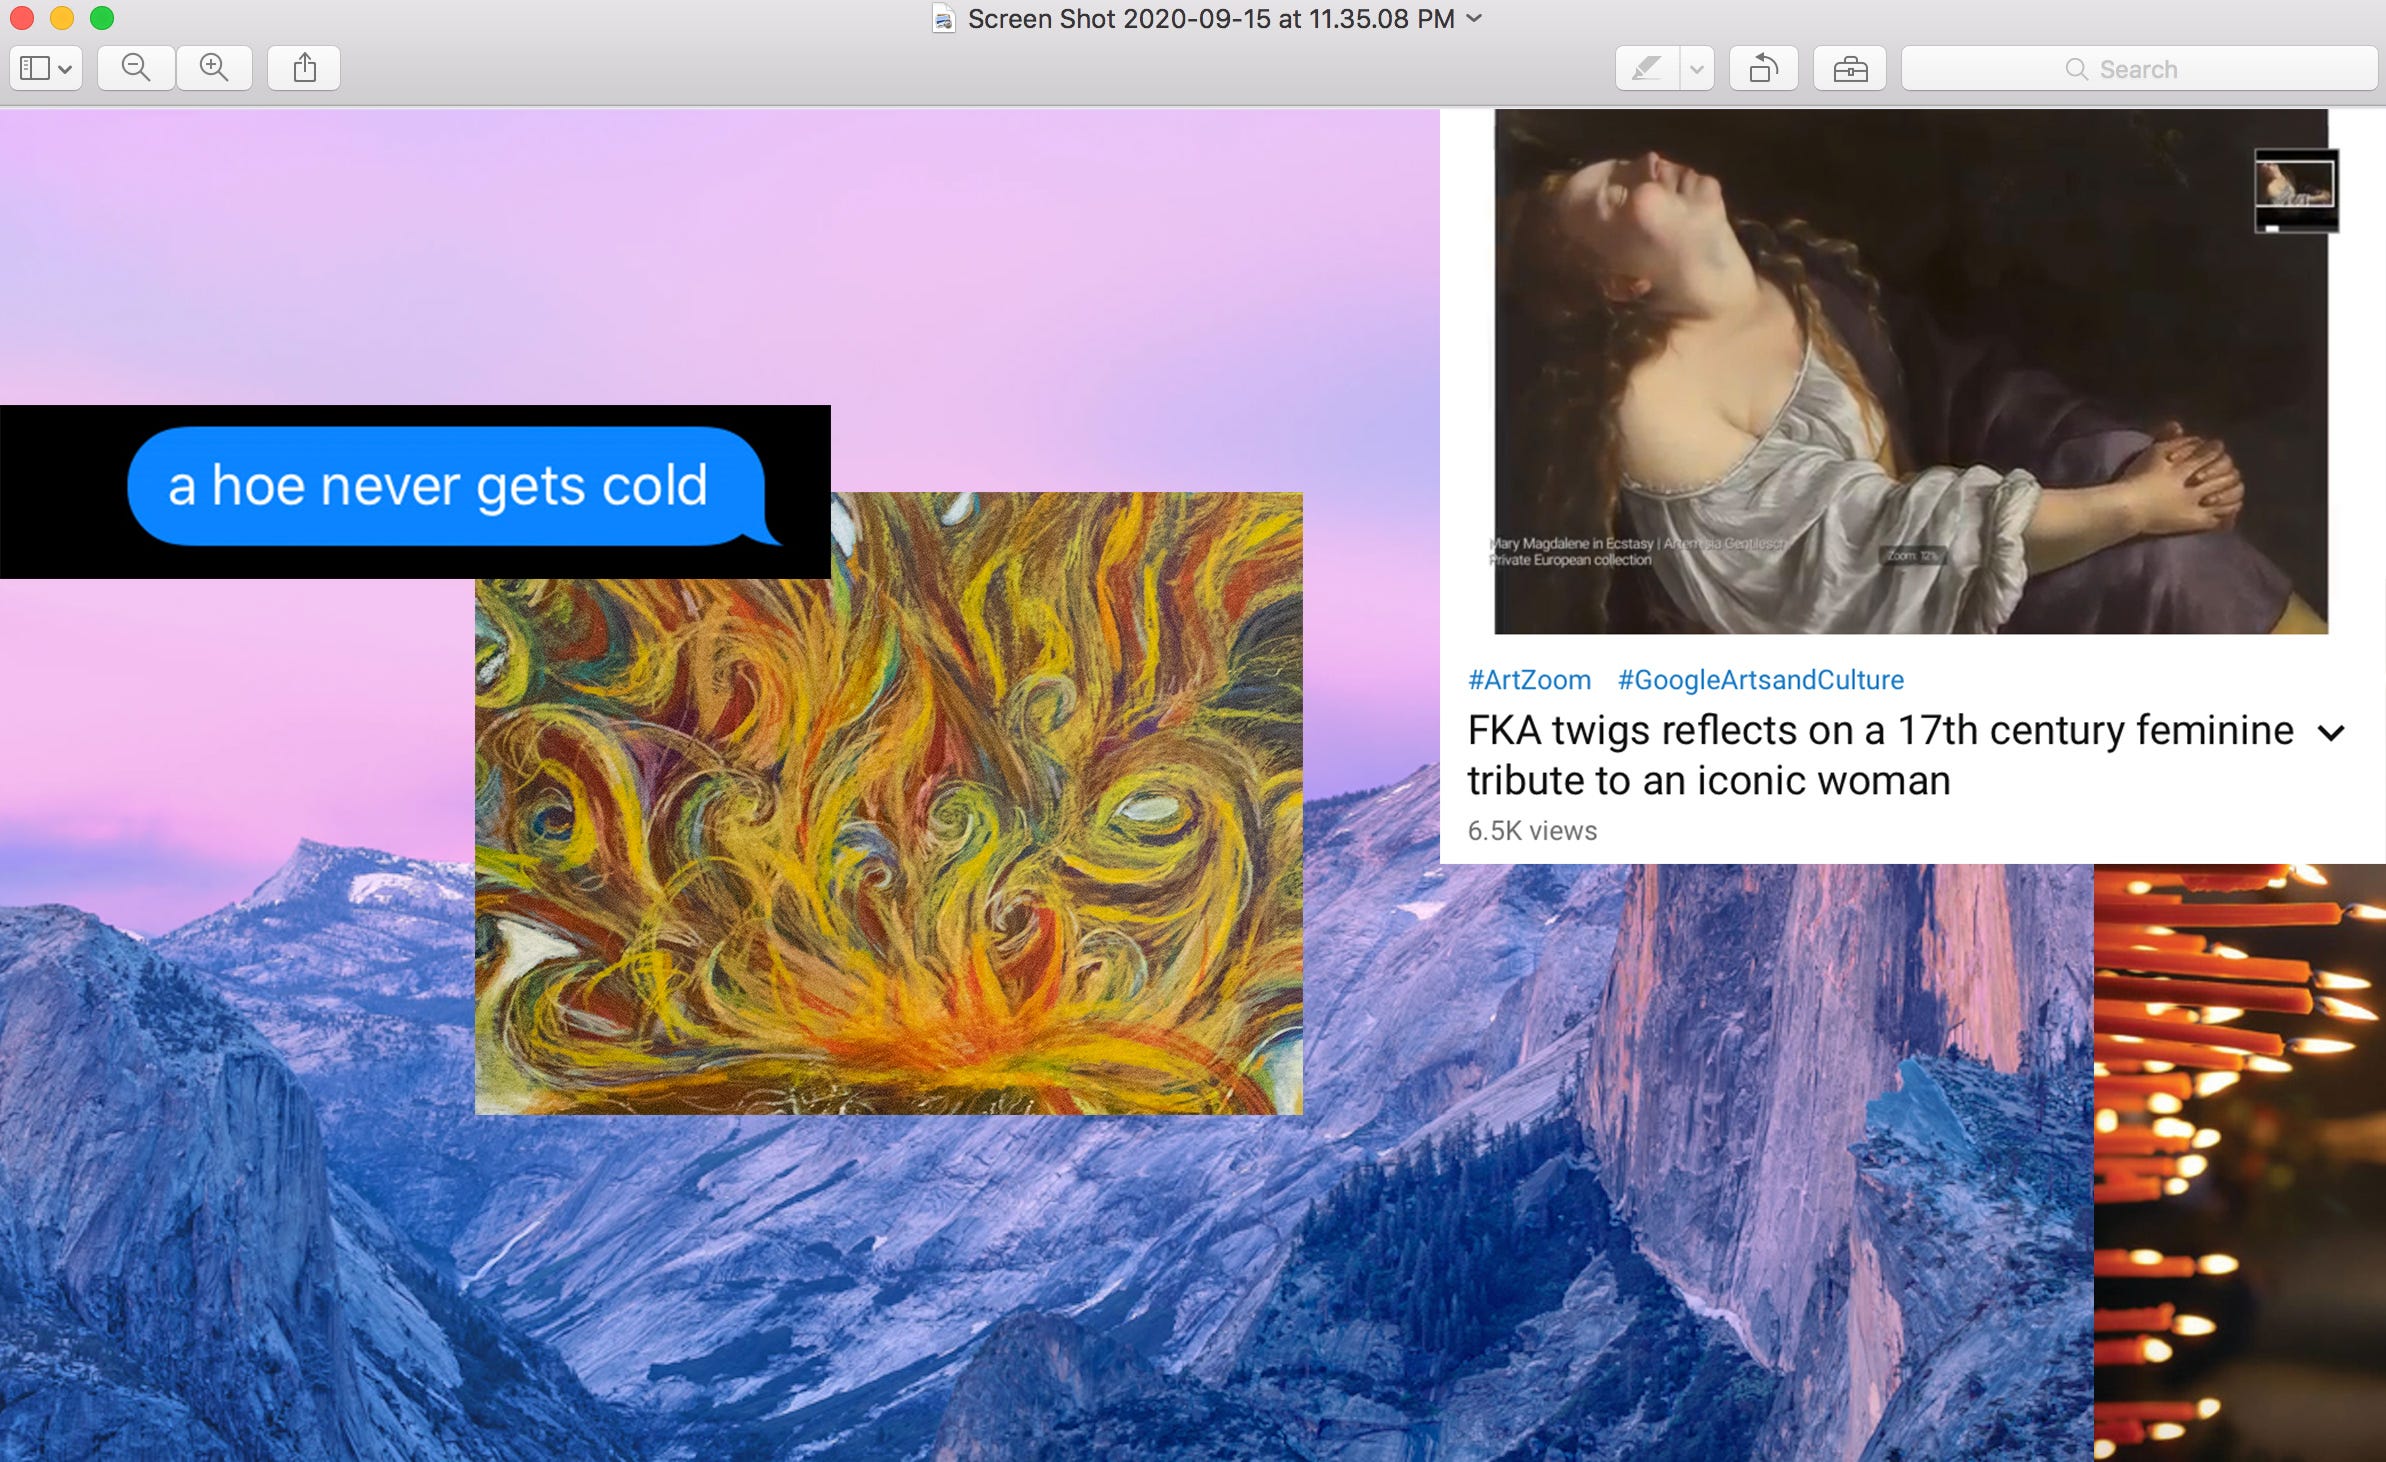Click the zoom out magnifier icon
The image size is (2386, 1462).
coord(136,69)
